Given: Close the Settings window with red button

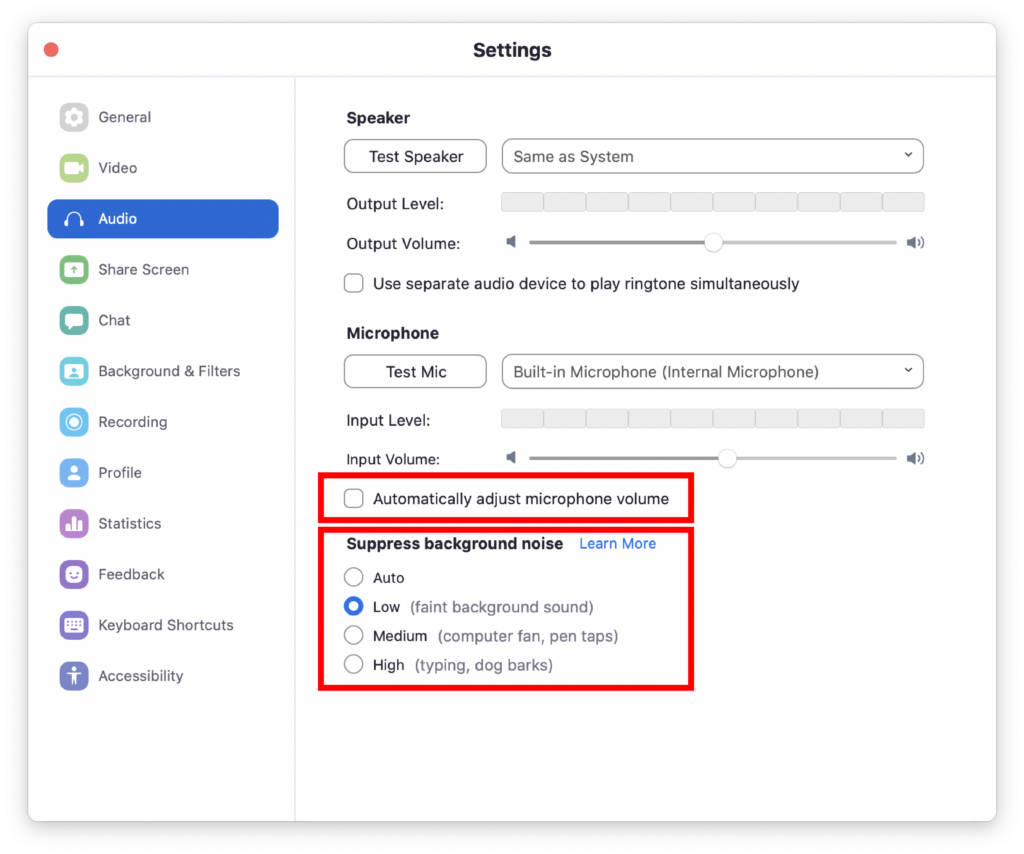Looking at the screenshot, I should click(x=51, y=50).
